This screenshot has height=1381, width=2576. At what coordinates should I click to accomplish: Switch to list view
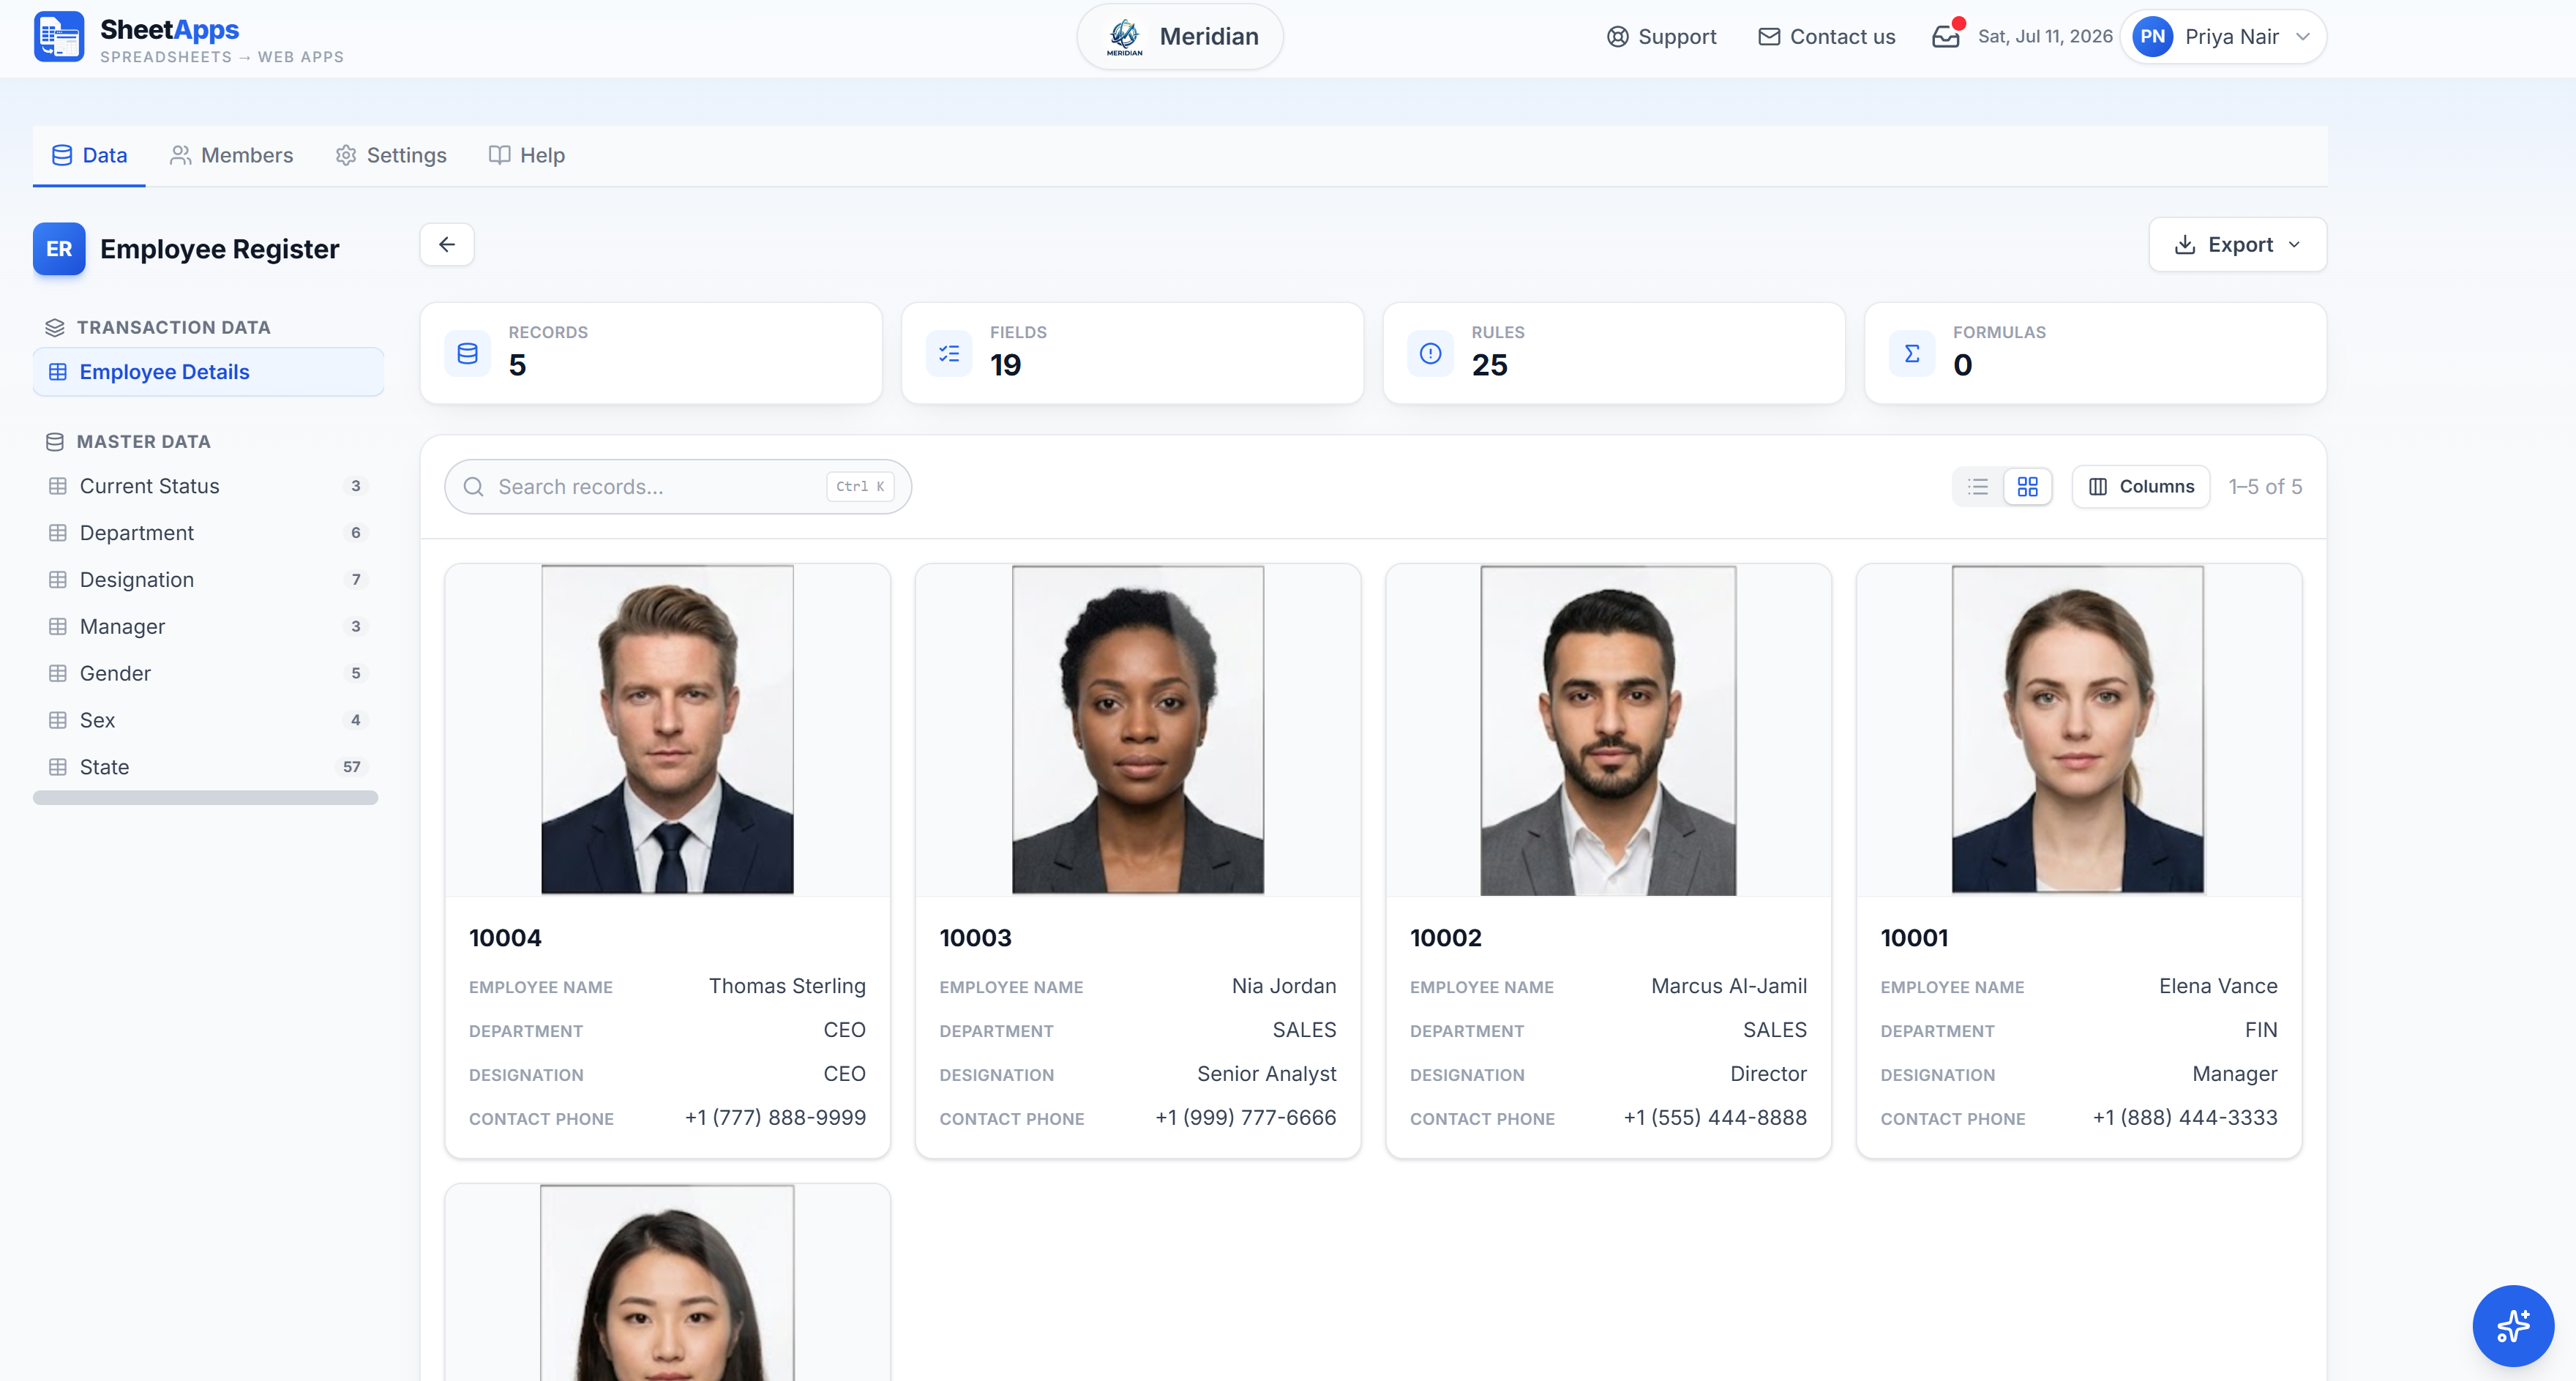(x=1978, y=487)
